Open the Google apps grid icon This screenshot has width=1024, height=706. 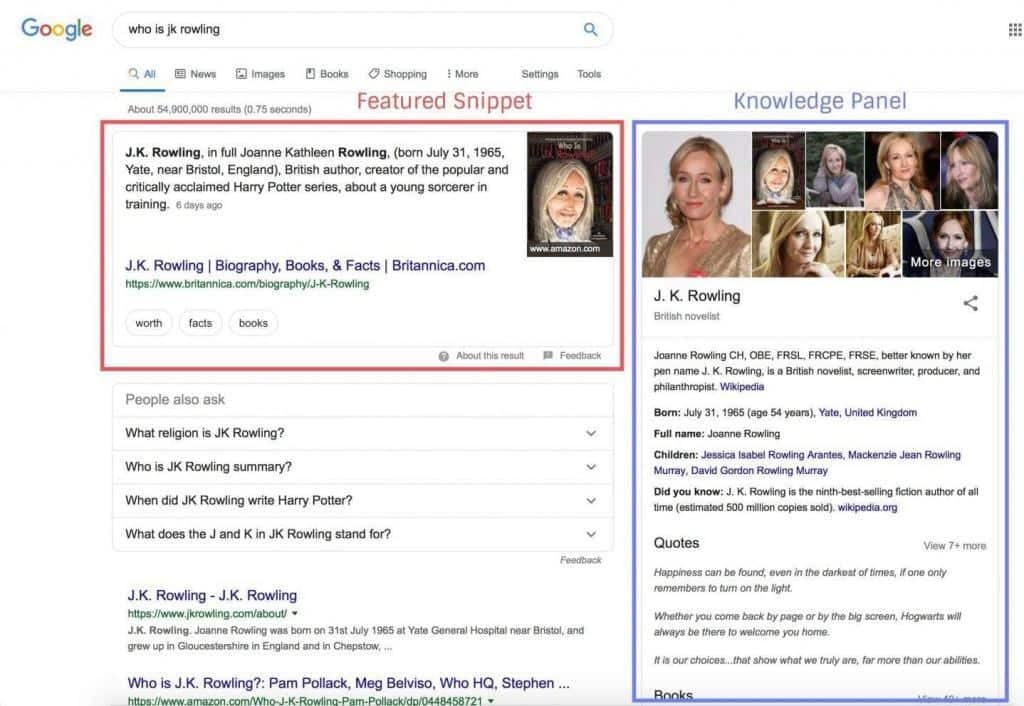tap(1016, 29)
